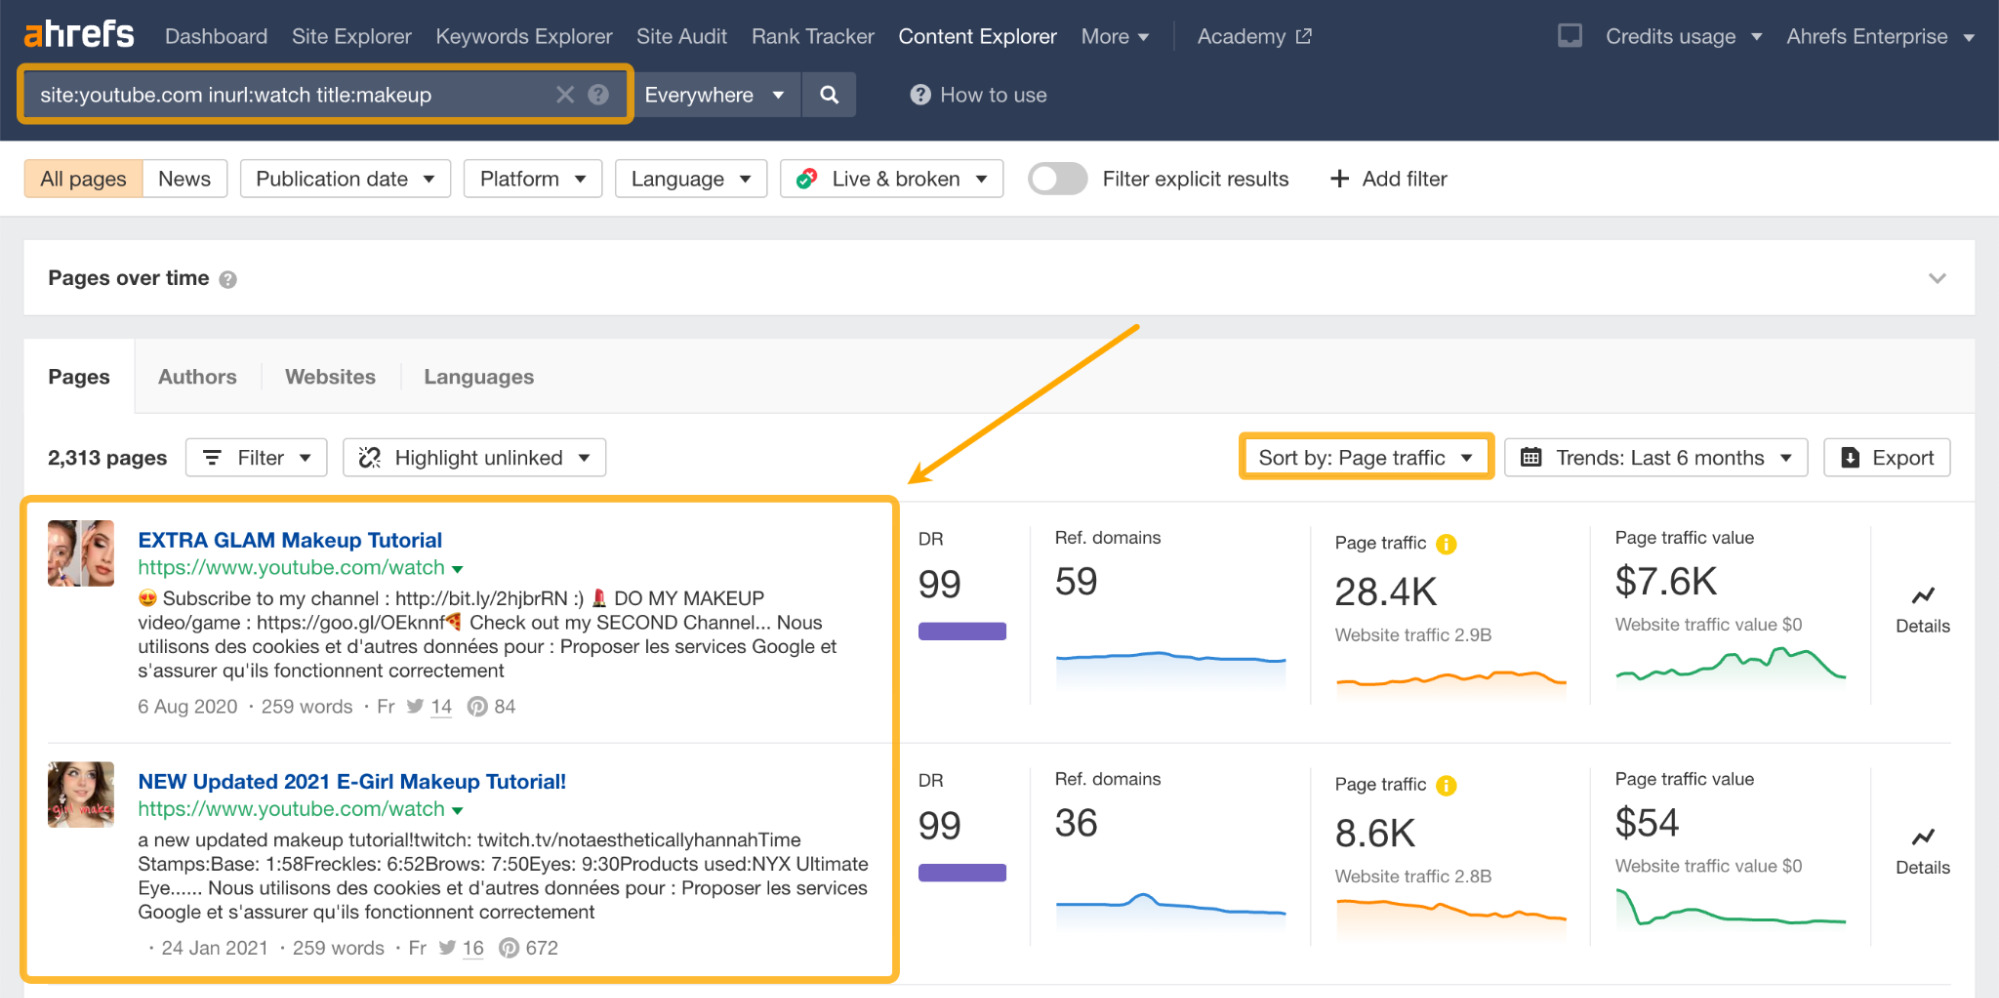The height and width of the screenshot is (998, 1999).
Task: Click the Twitter icon showing 14 shares
Action: 415,706
